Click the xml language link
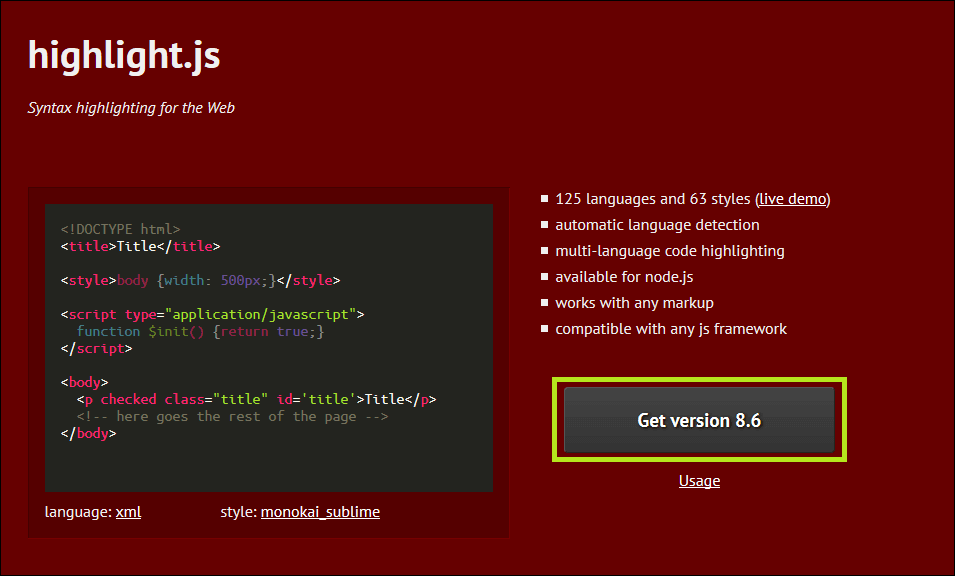The height and width of the screenshot is (576, 955). pos(129,512)
